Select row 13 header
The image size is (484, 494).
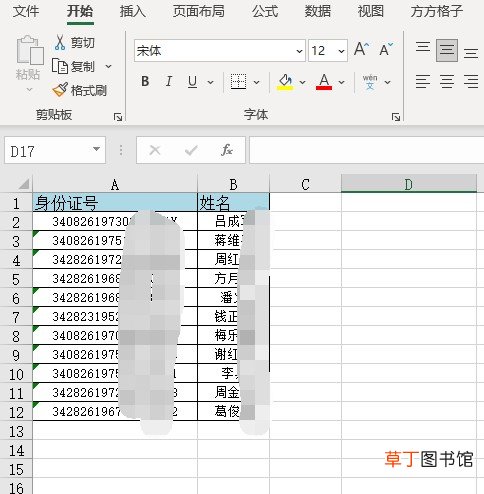tap(16, 431)
